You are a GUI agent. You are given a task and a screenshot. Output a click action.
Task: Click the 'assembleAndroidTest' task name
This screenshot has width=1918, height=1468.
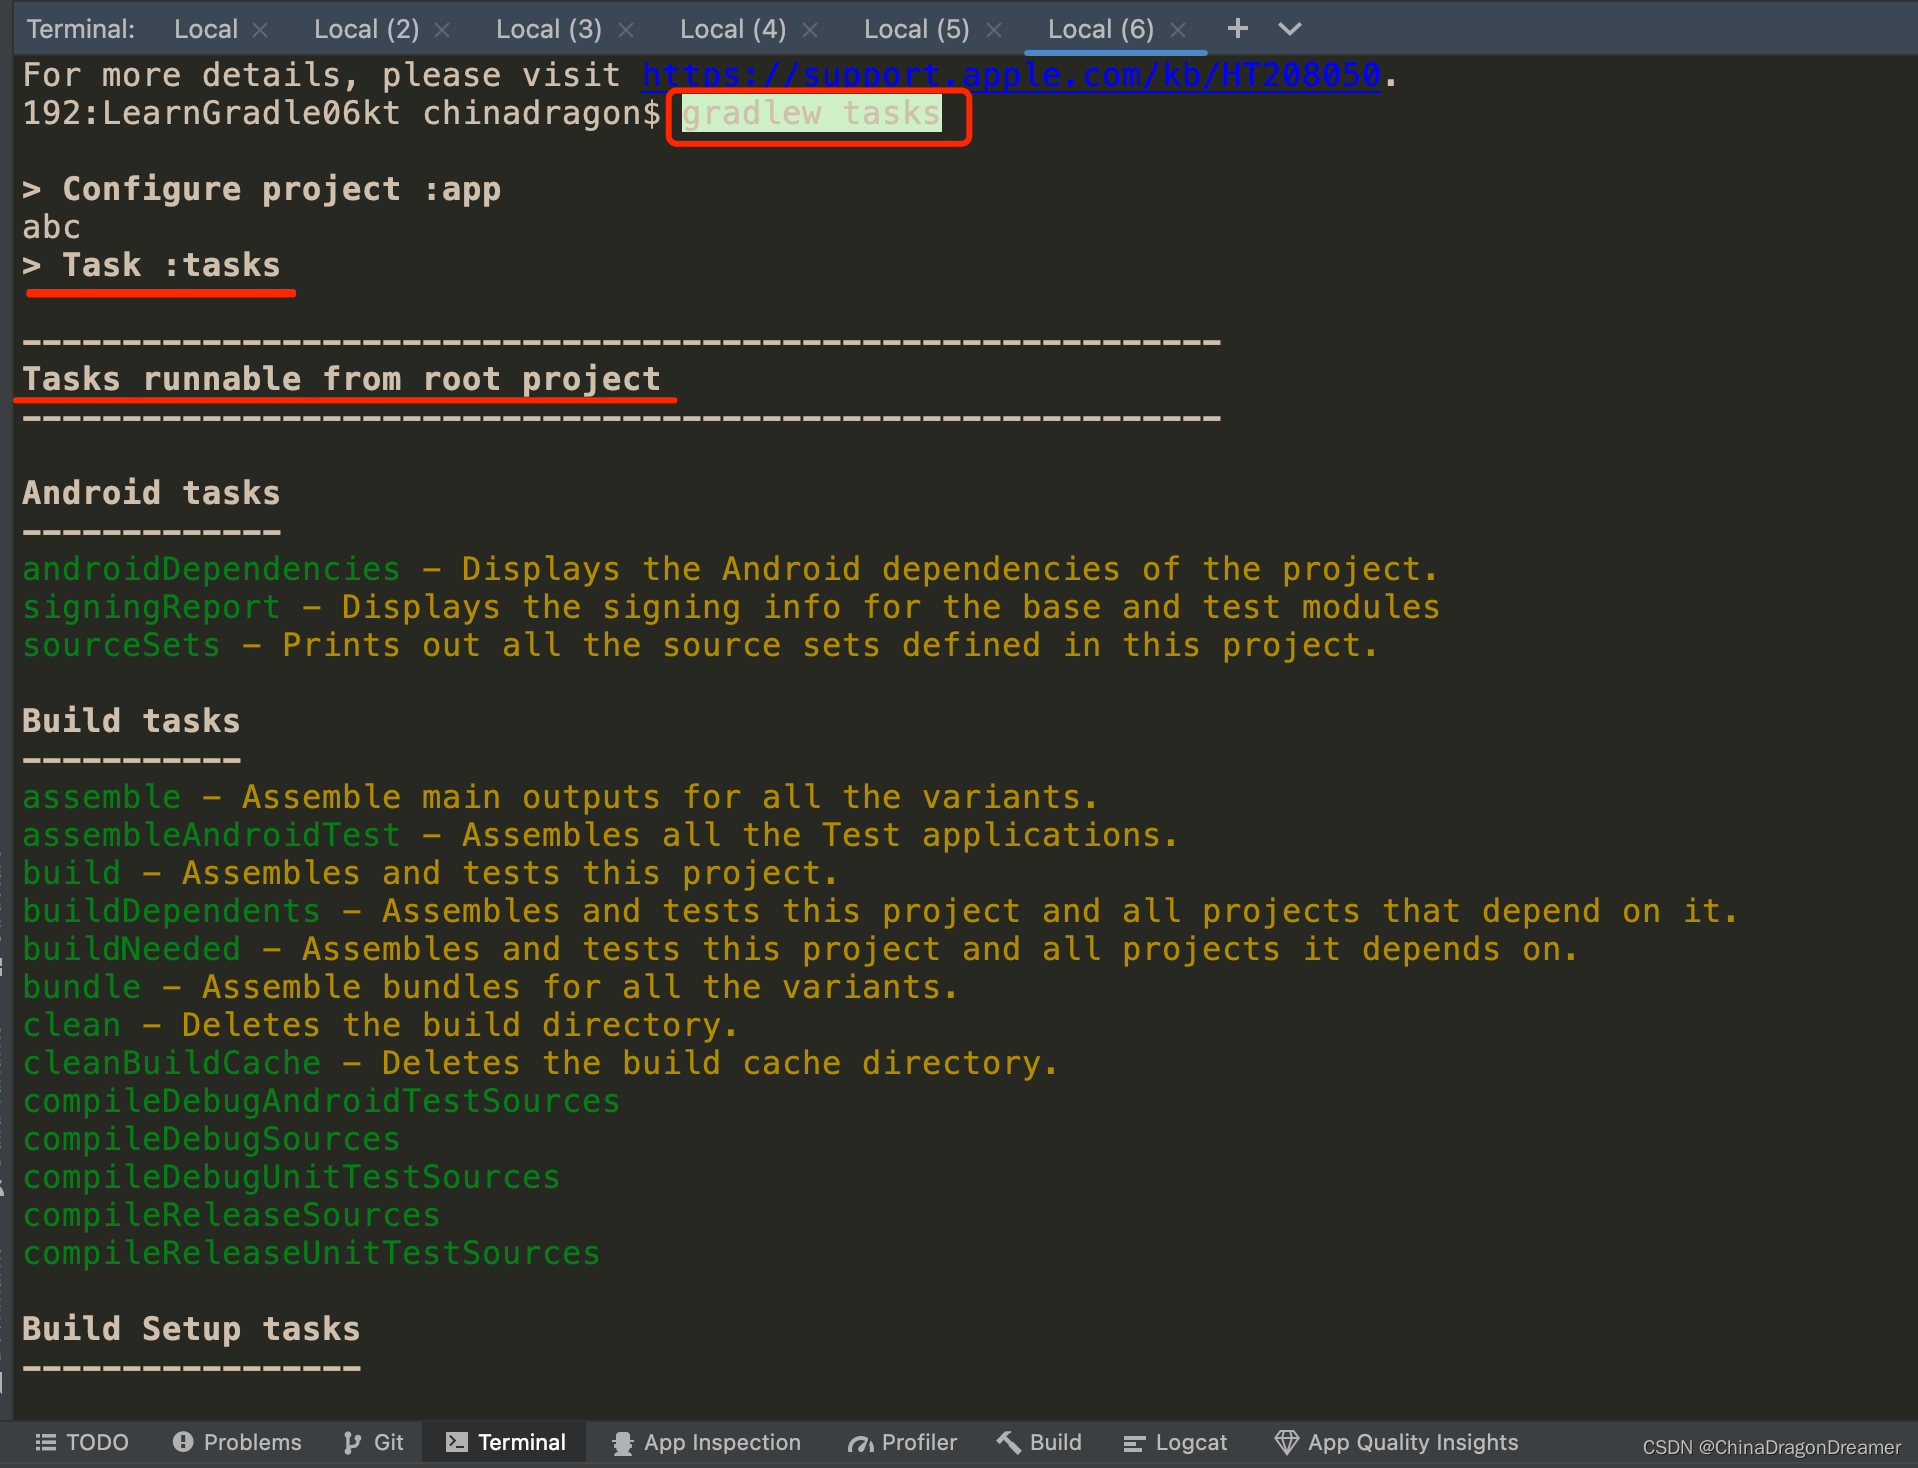point(211,835)
